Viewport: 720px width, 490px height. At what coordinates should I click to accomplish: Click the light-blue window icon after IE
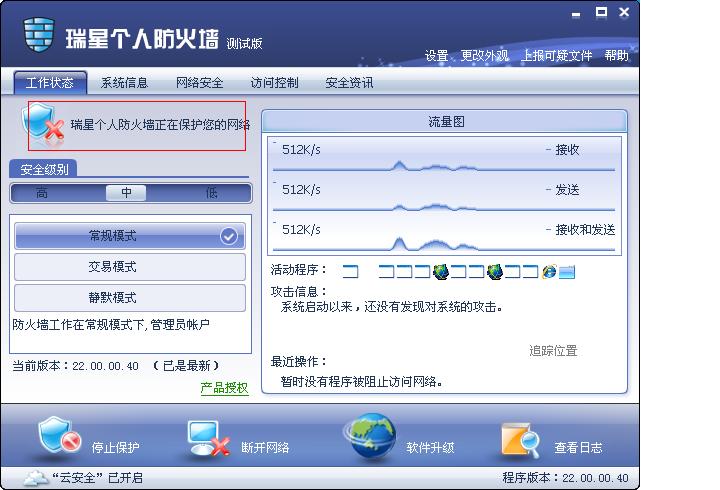(567, 272)
